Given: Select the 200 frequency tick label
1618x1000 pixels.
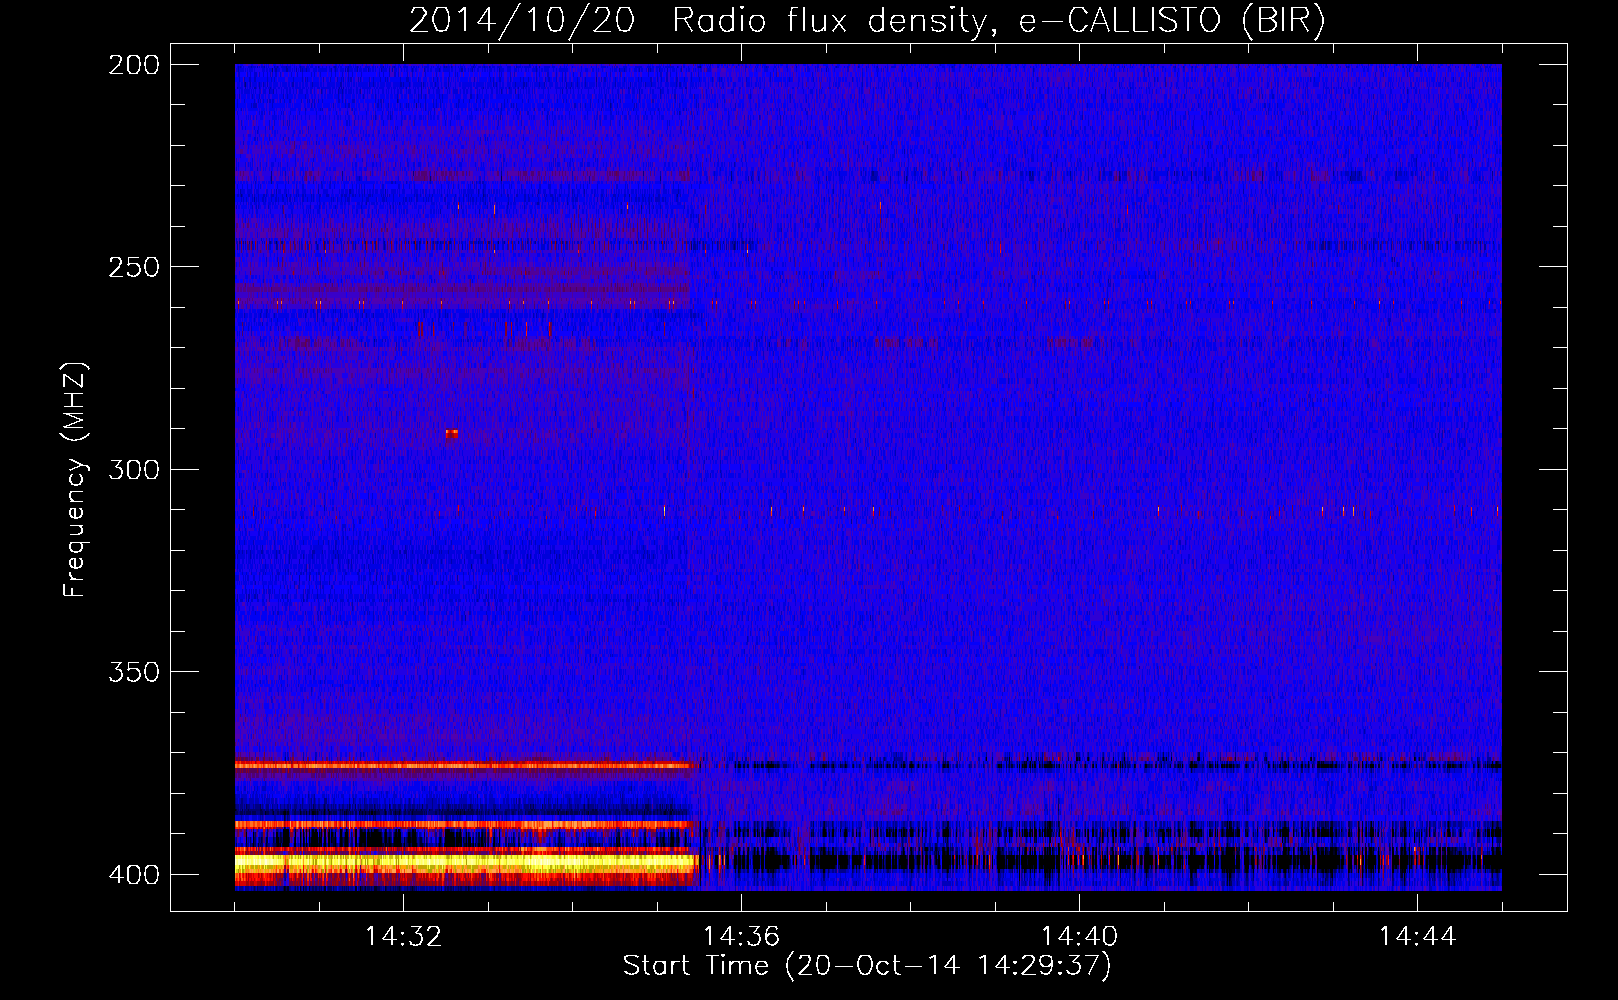Looking at the screenshot, I should click(x=134, y=64).
